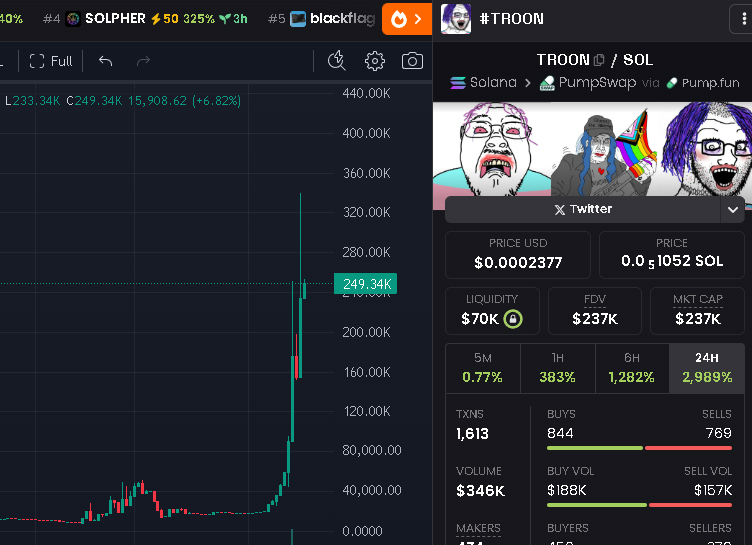The width and height of the screenshot is (752, 545).
Task: Click the 440.00K price axis label
Action: 366,93
